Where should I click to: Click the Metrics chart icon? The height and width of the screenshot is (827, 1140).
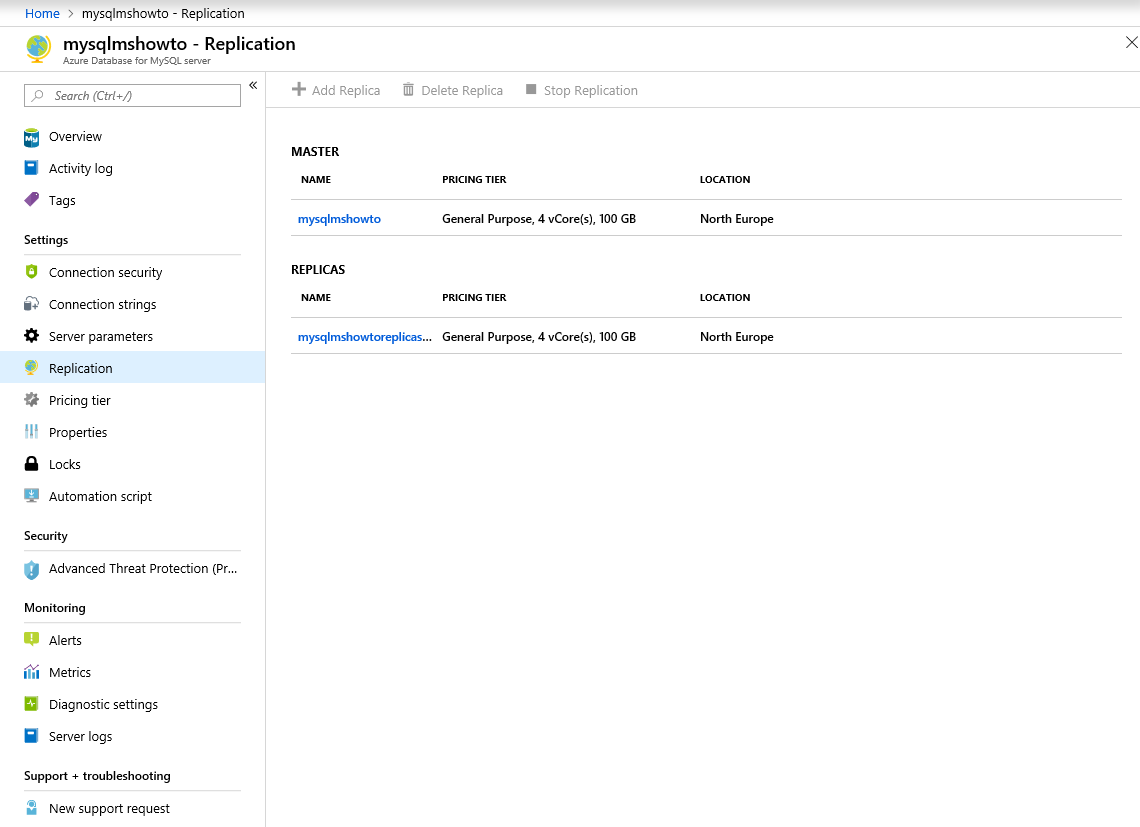click(31, 671)
